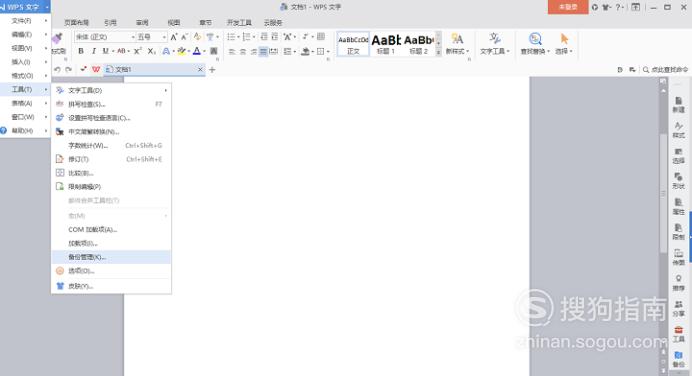Click the font color A icon
This screenshot has width=692, height=376.
[197, 51]
